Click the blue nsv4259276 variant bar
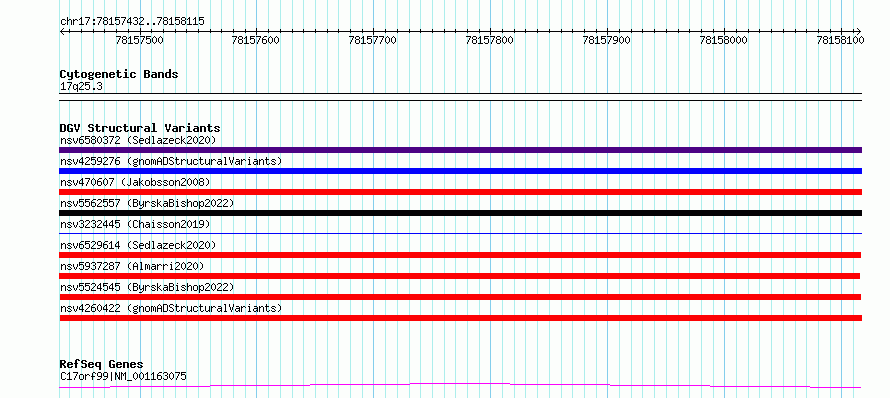Image resolution: width=890 pixels, height=398 pixels. coord(460,171)
